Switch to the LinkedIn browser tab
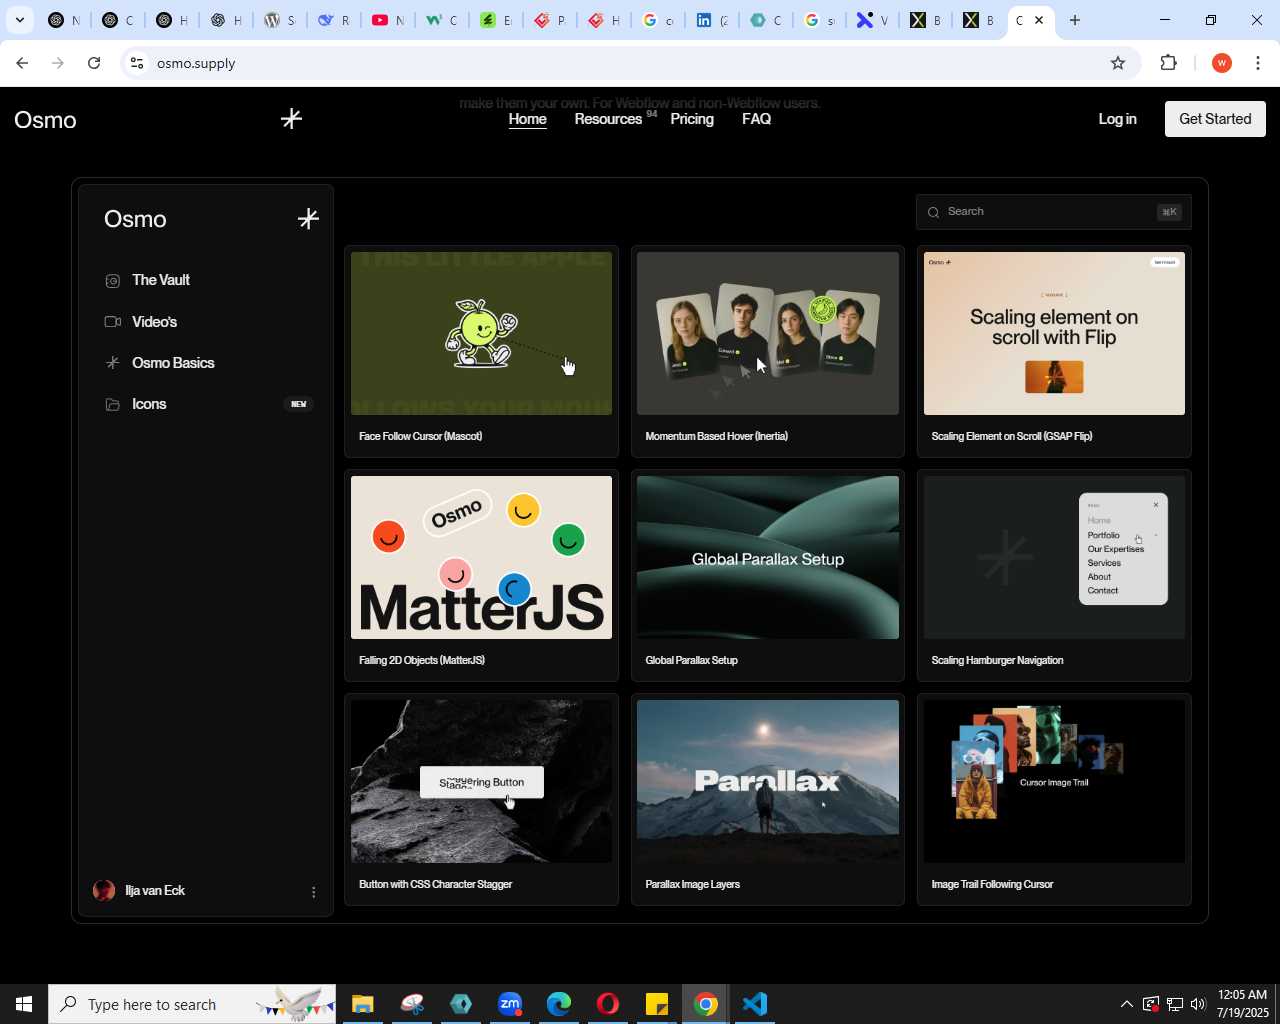 712,20
